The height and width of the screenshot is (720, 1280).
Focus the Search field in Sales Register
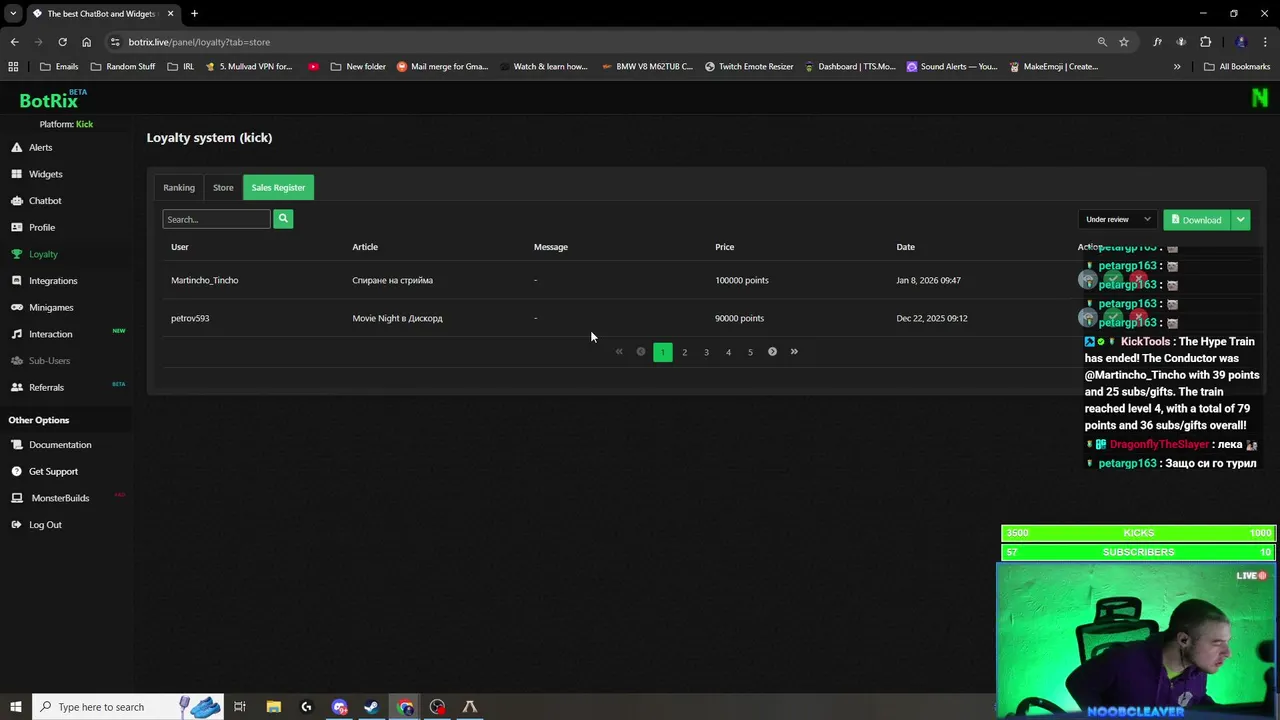click(x=217, y=219)
